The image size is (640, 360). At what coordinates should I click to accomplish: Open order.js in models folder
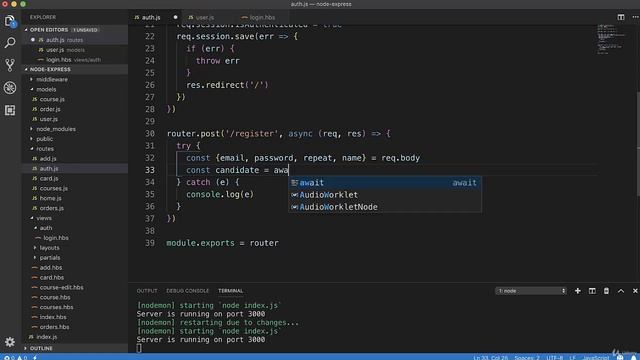50,109
